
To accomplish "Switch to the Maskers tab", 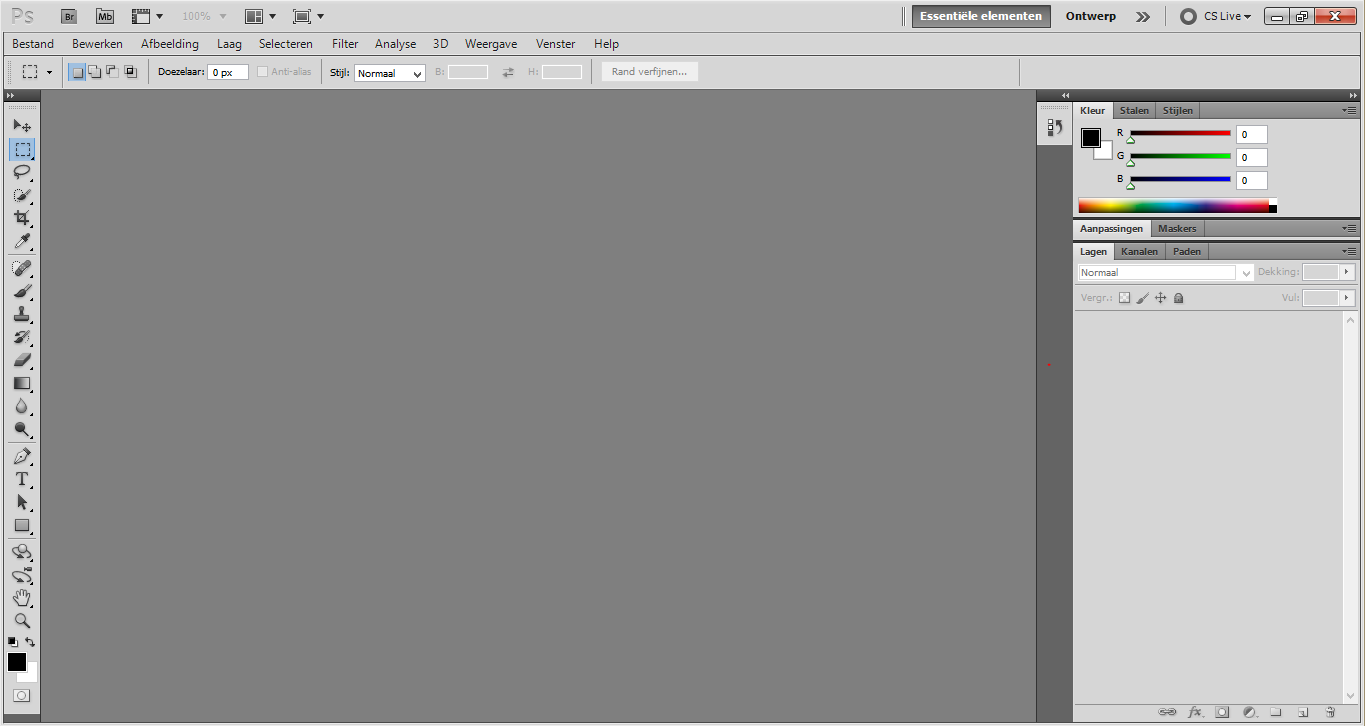I will 1177,228.
